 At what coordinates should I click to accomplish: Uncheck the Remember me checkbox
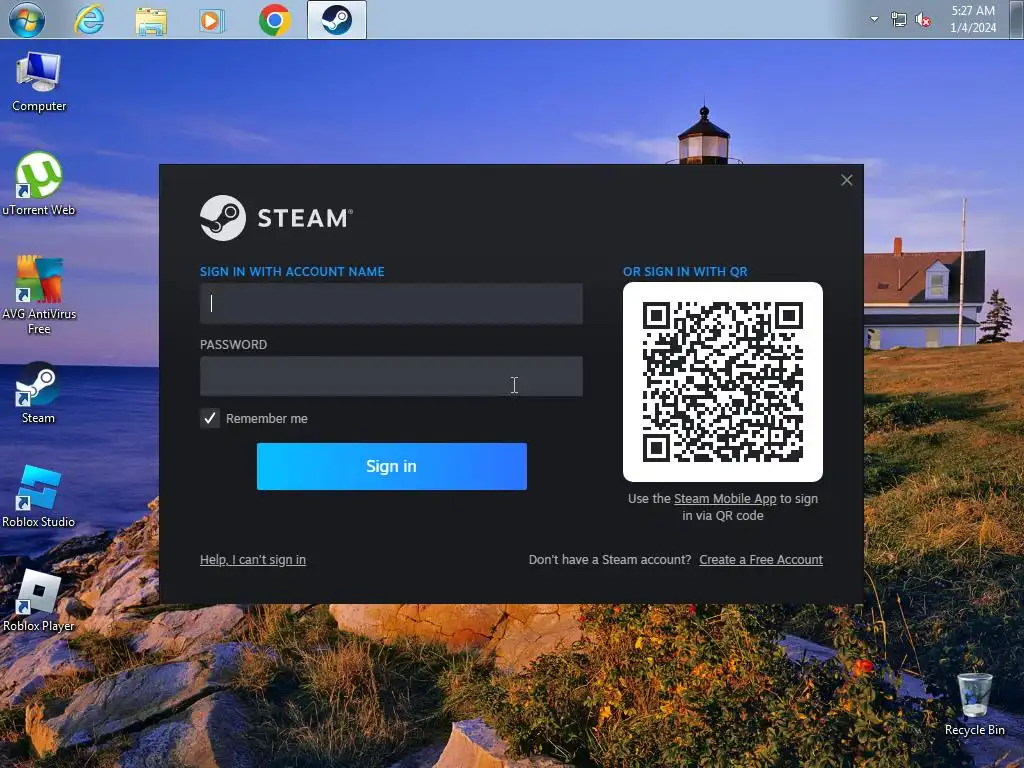coord(210,418)
